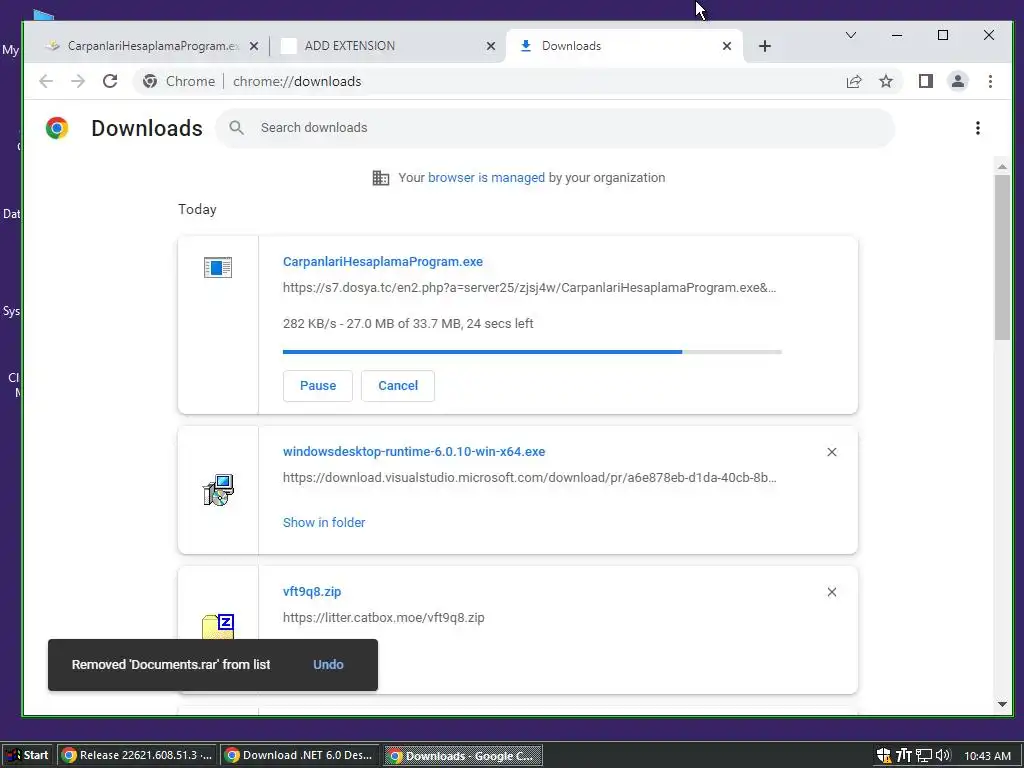Click in the Search downloads field

(x=555, y=128)
